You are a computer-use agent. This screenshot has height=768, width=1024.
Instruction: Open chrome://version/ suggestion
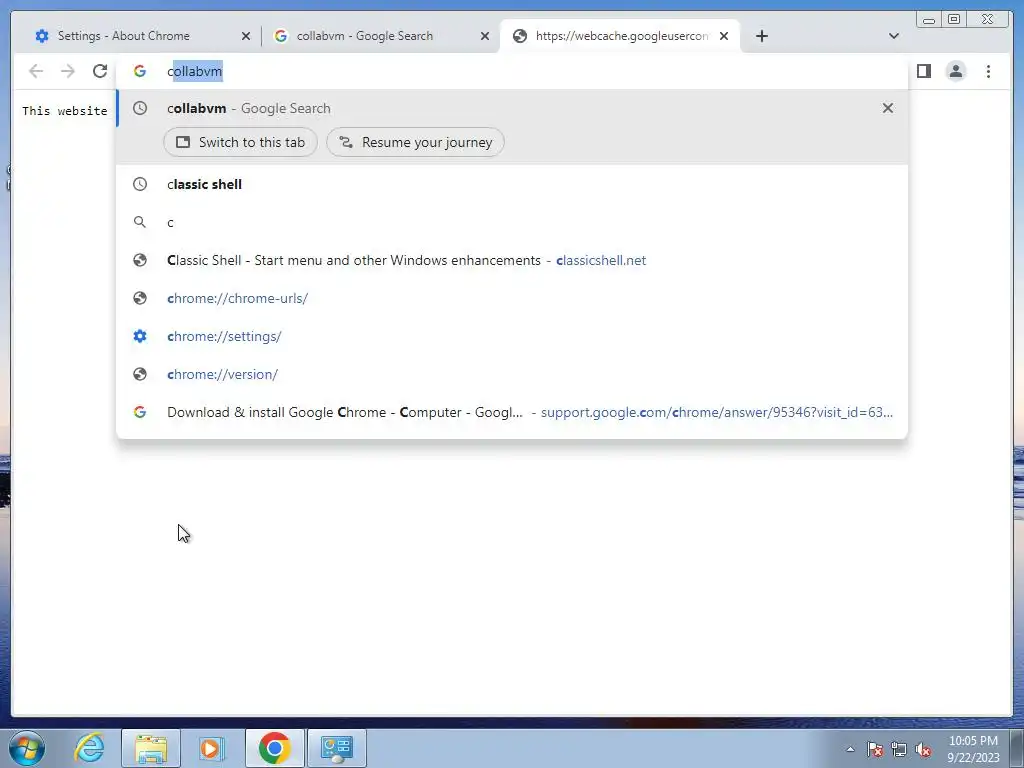[512, 374]
